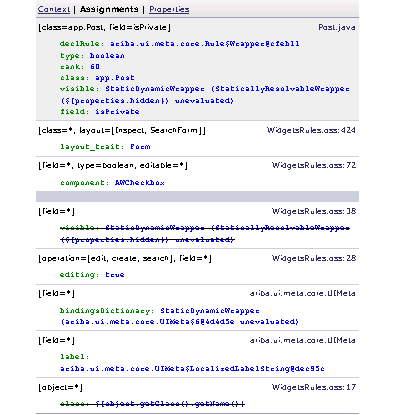The width and height of the screenshot is (400, 415).
Task: Open WidgetsRules.oss:38 source reference
Action: tap(314, 211)
